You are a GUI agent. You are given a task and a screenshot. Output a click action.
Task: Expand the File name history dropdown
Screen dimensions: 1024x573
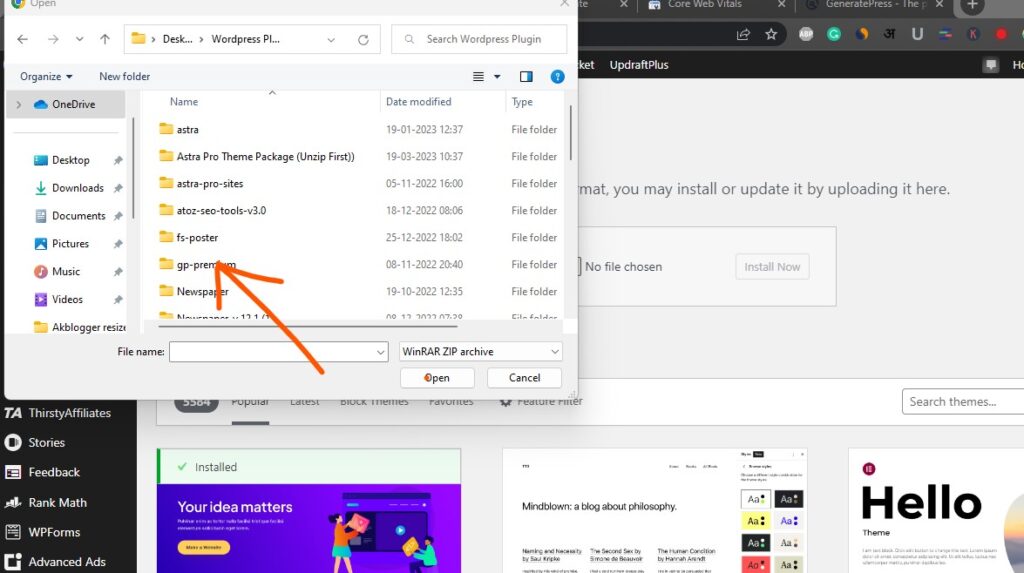(381, 352)
